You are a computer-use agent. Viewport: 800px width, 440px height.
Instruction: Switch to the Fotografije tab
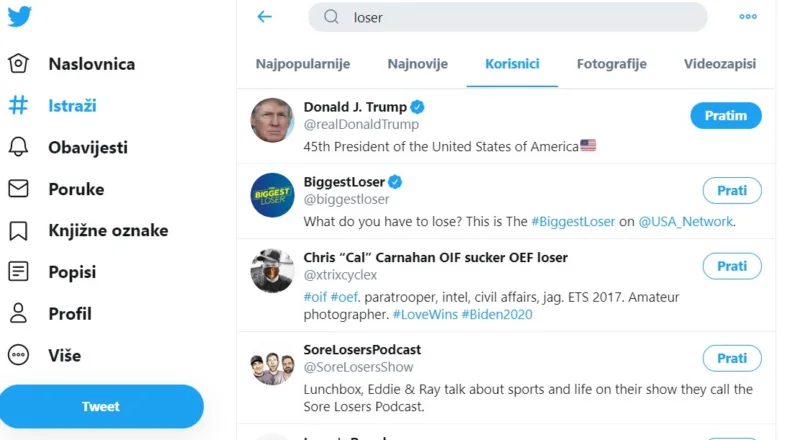(611, 64)
